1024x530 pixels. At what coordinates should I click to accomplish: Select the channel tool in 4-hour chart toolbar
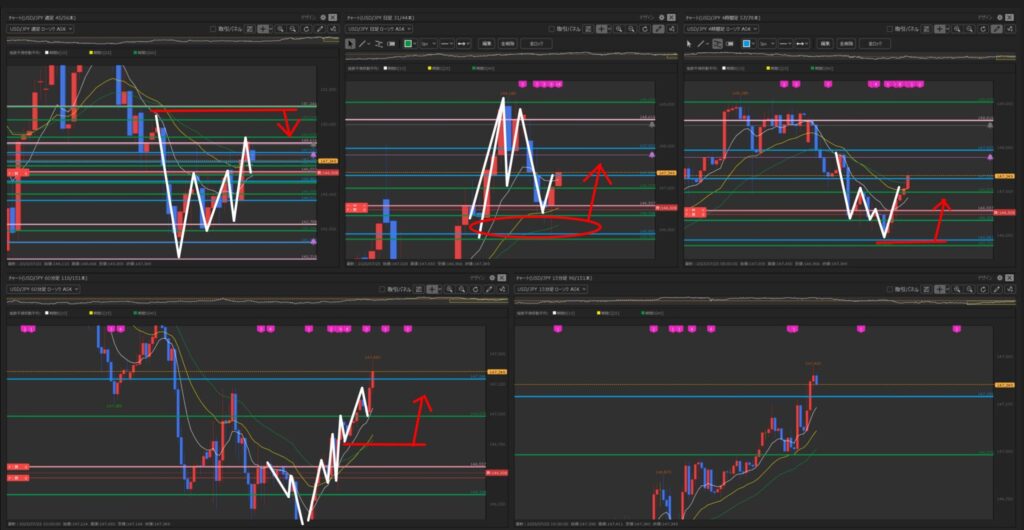[717, 43]
